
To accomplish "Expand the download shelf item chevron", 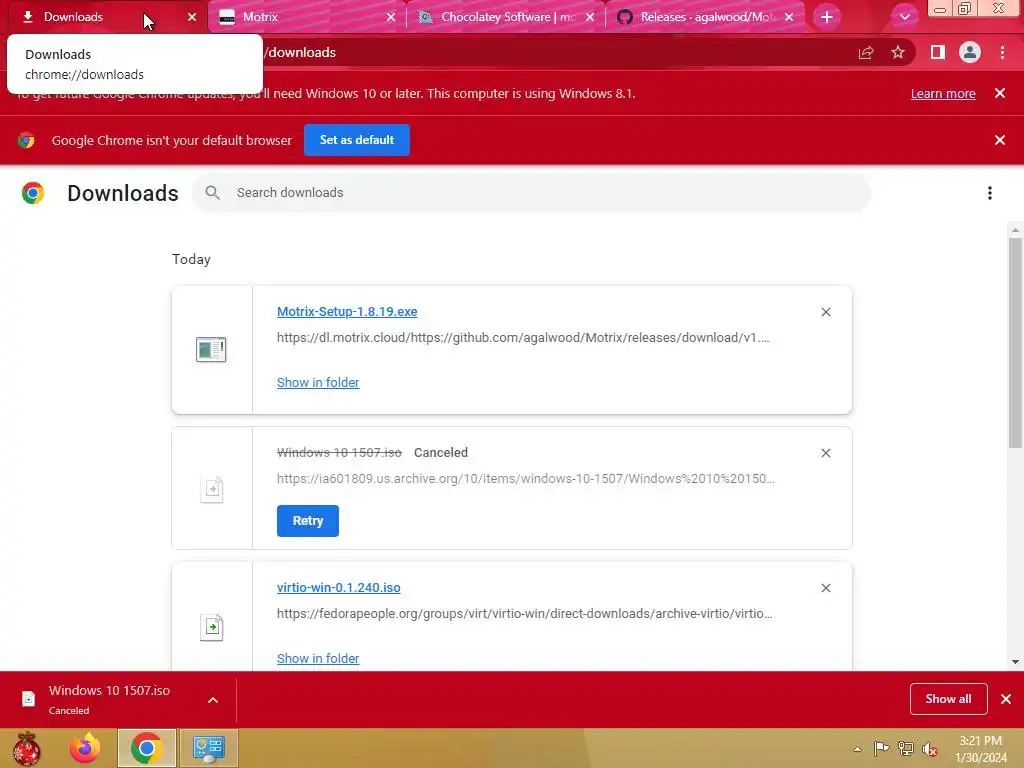I will pos(213,700).
